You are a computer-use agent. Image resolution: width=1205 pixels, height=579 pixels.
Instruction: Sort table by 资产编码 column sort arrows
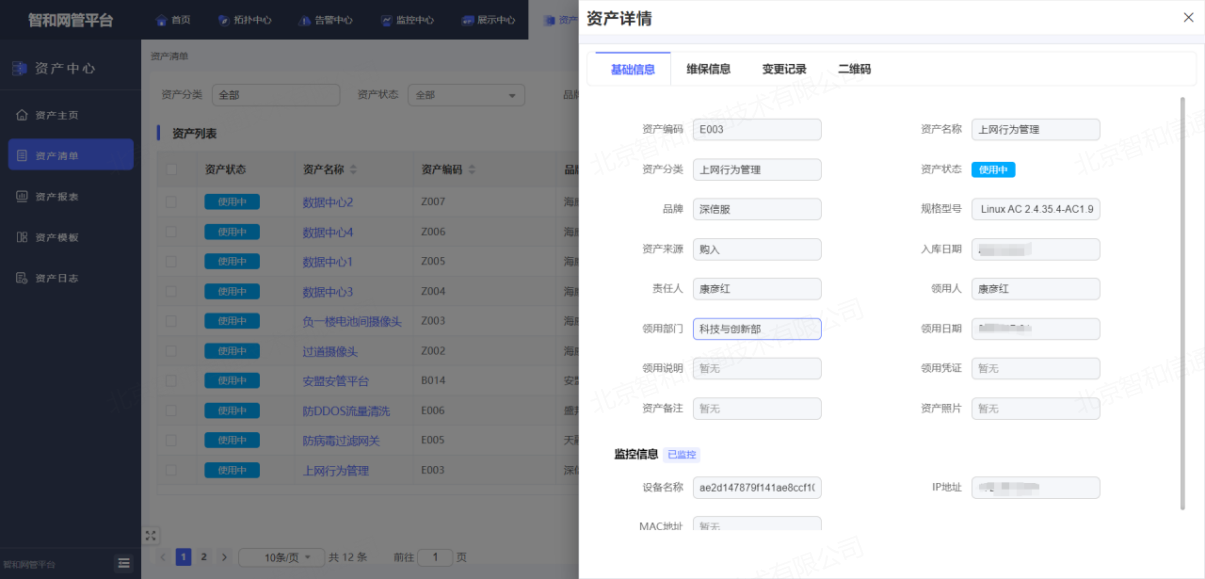point(471,169)
